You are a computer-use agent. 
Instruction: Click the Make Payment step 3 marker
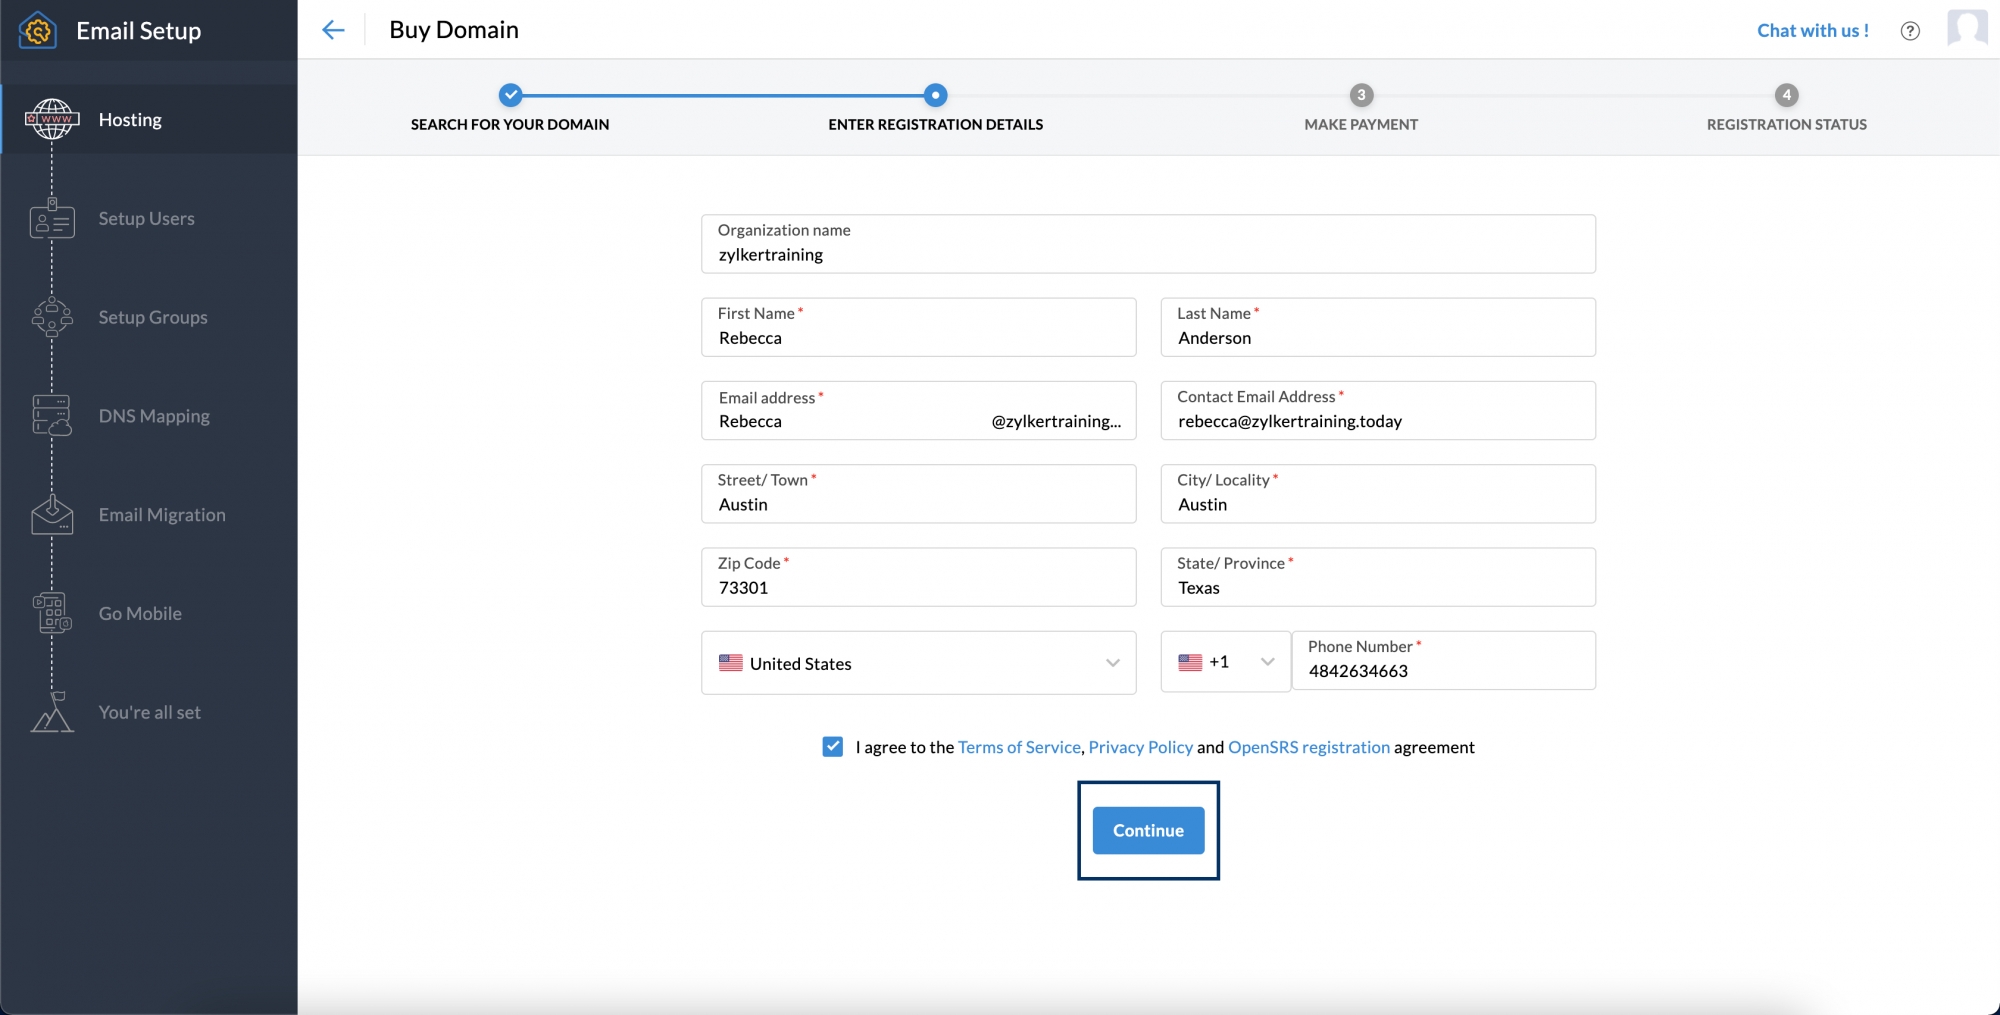(x=1360, y=96)
